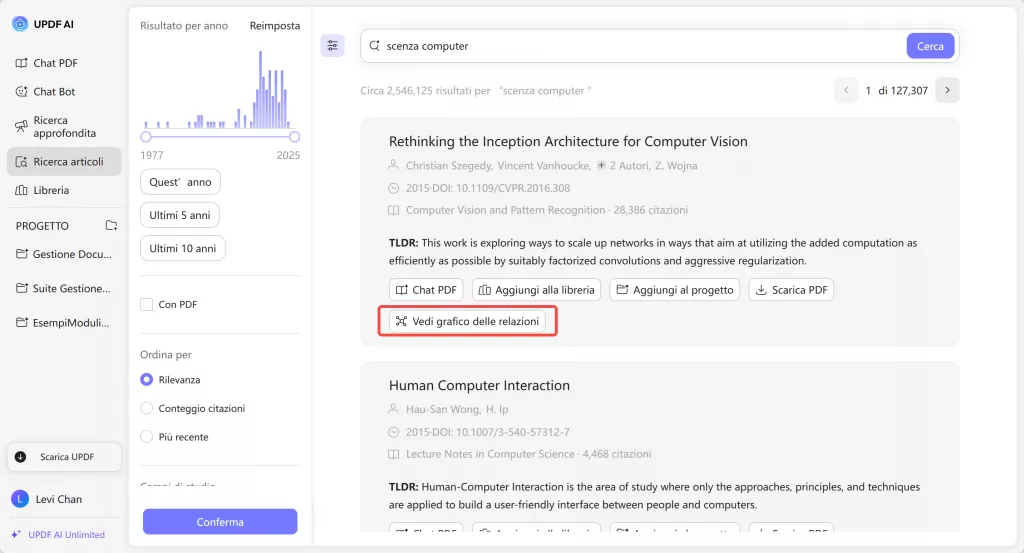Click the right year range slider handle

tap(294, 137)
